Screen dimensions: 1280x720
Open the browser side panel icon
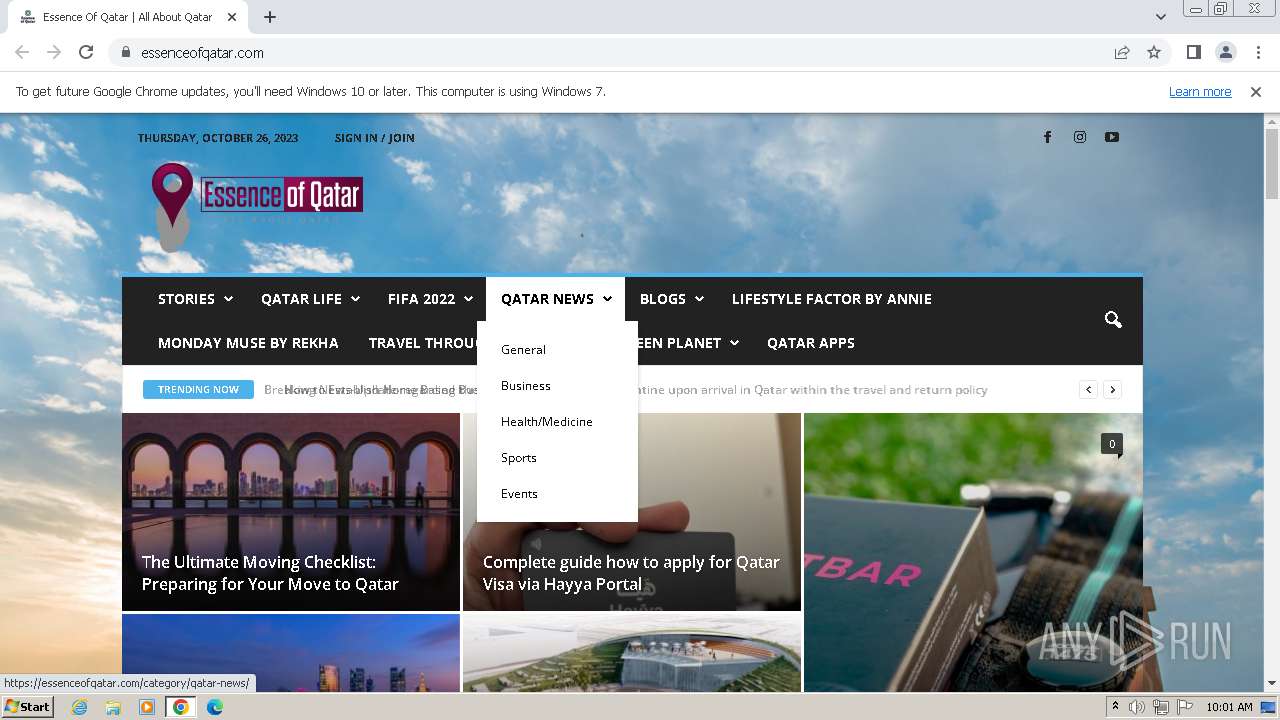point(1193,52)
